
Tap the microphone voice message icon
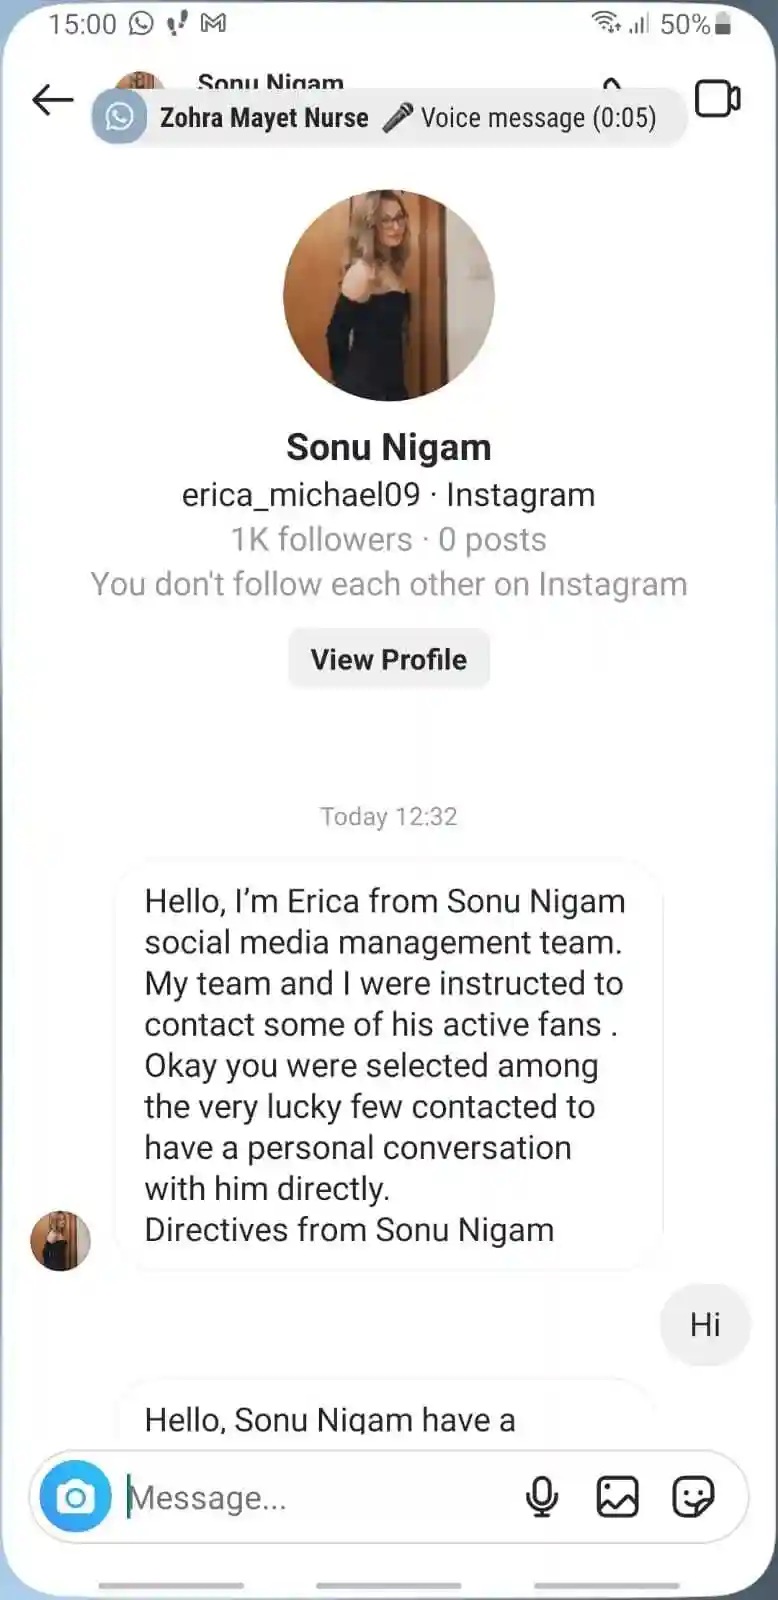(x=542, y=1497)
